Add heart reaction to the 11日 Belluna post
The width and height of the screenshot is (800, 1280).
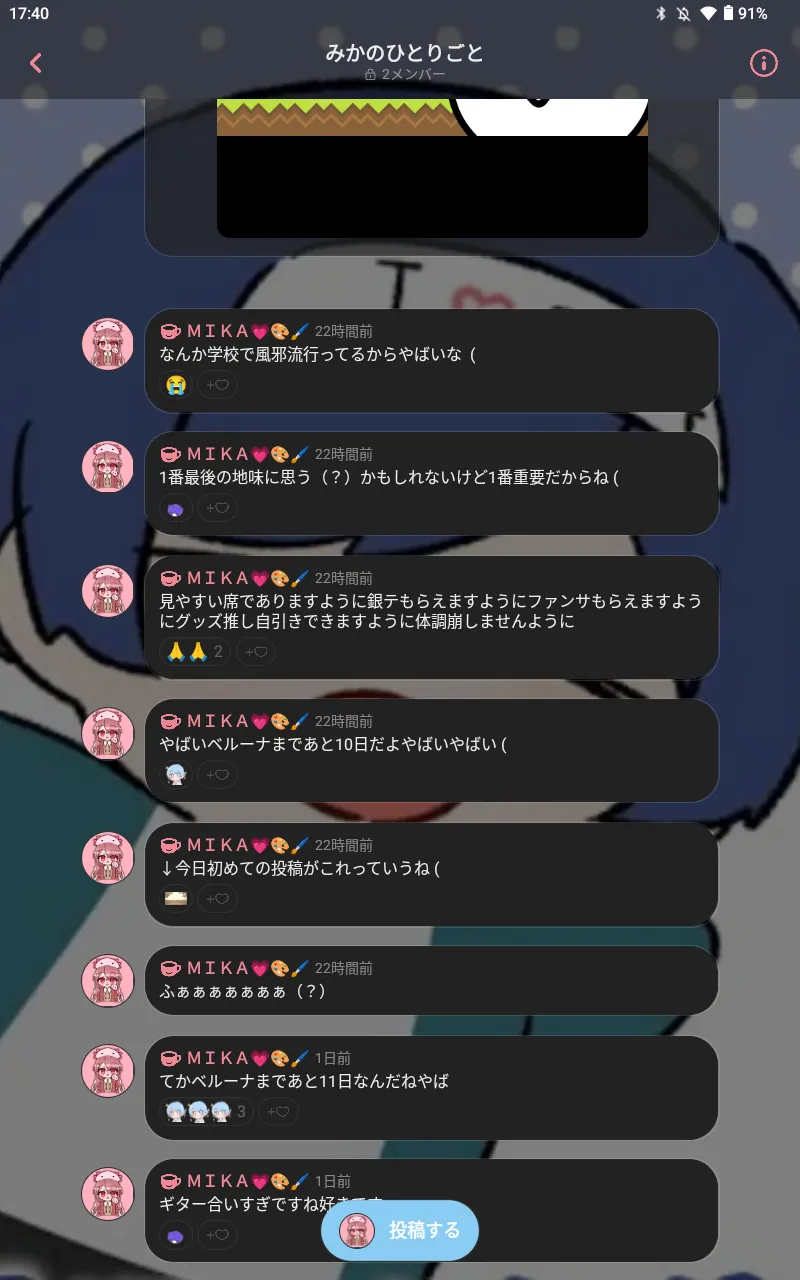(x=279, y=1111)
